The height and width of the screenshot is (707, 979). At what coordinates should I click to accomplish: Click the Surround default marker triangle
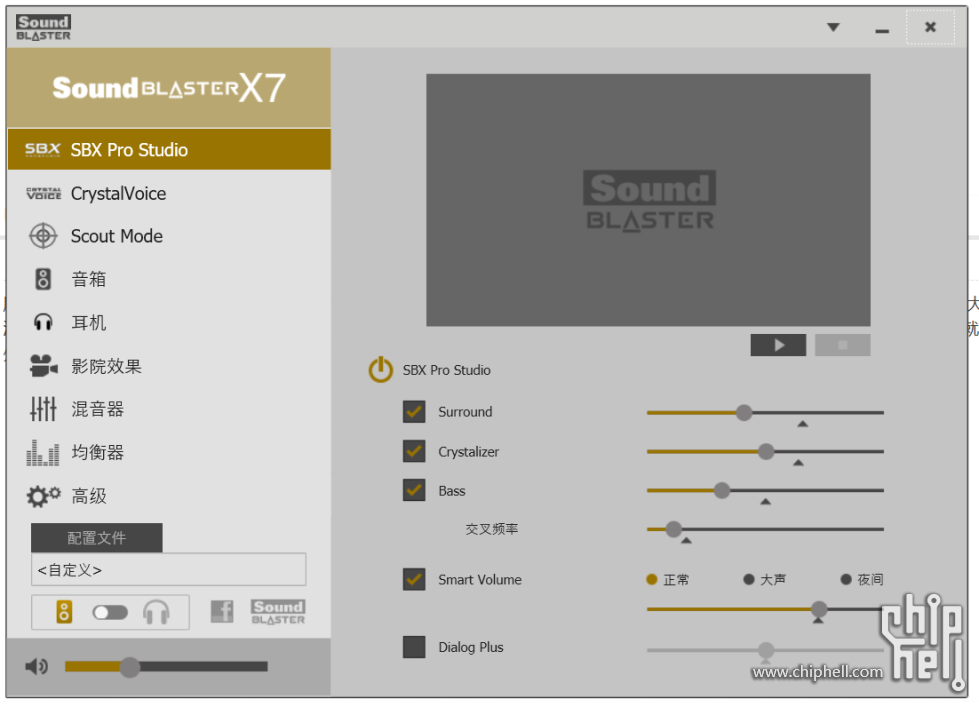click(803, 424)
